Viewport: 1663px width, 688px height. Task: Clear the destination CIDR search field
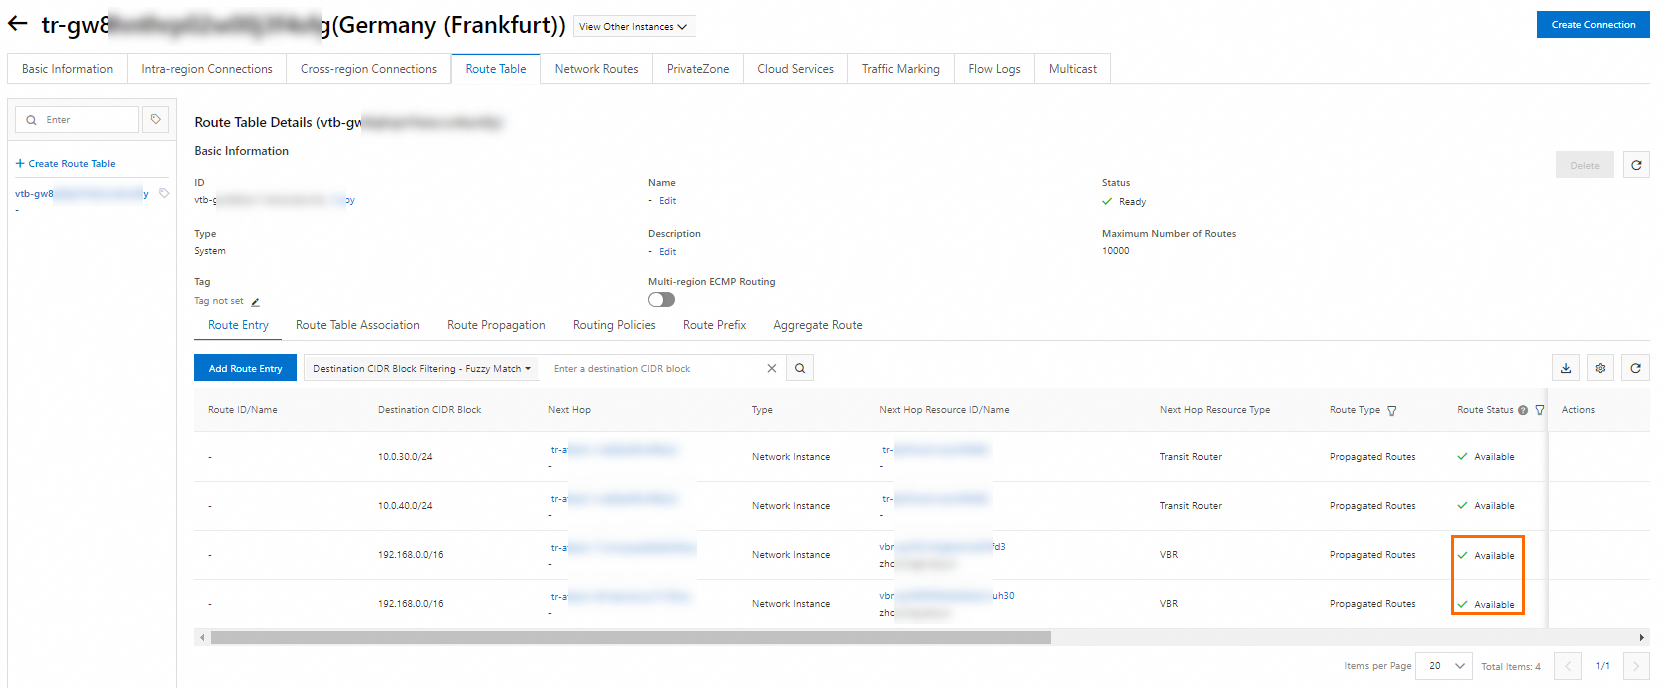[771, 368]
